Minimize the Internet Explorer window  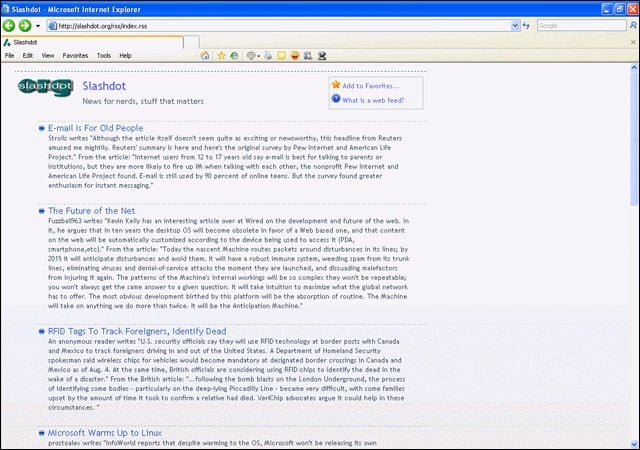click(607, 9)
